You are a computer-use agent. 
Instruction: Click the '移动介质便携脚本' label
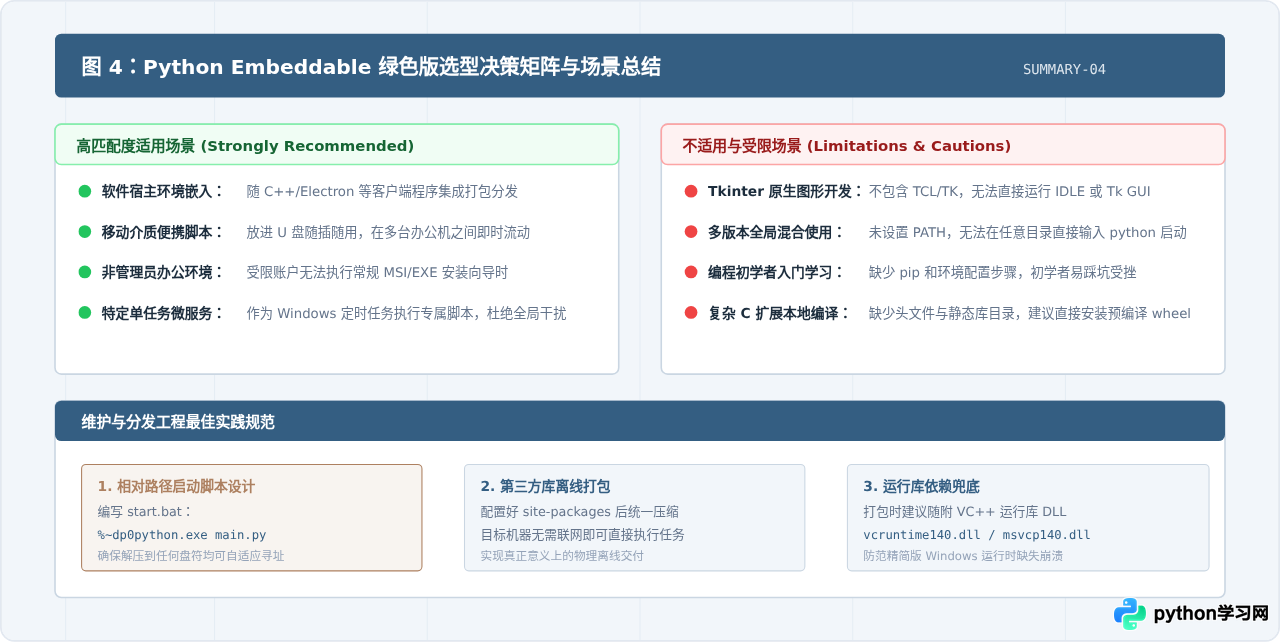(x=158, y=232)
